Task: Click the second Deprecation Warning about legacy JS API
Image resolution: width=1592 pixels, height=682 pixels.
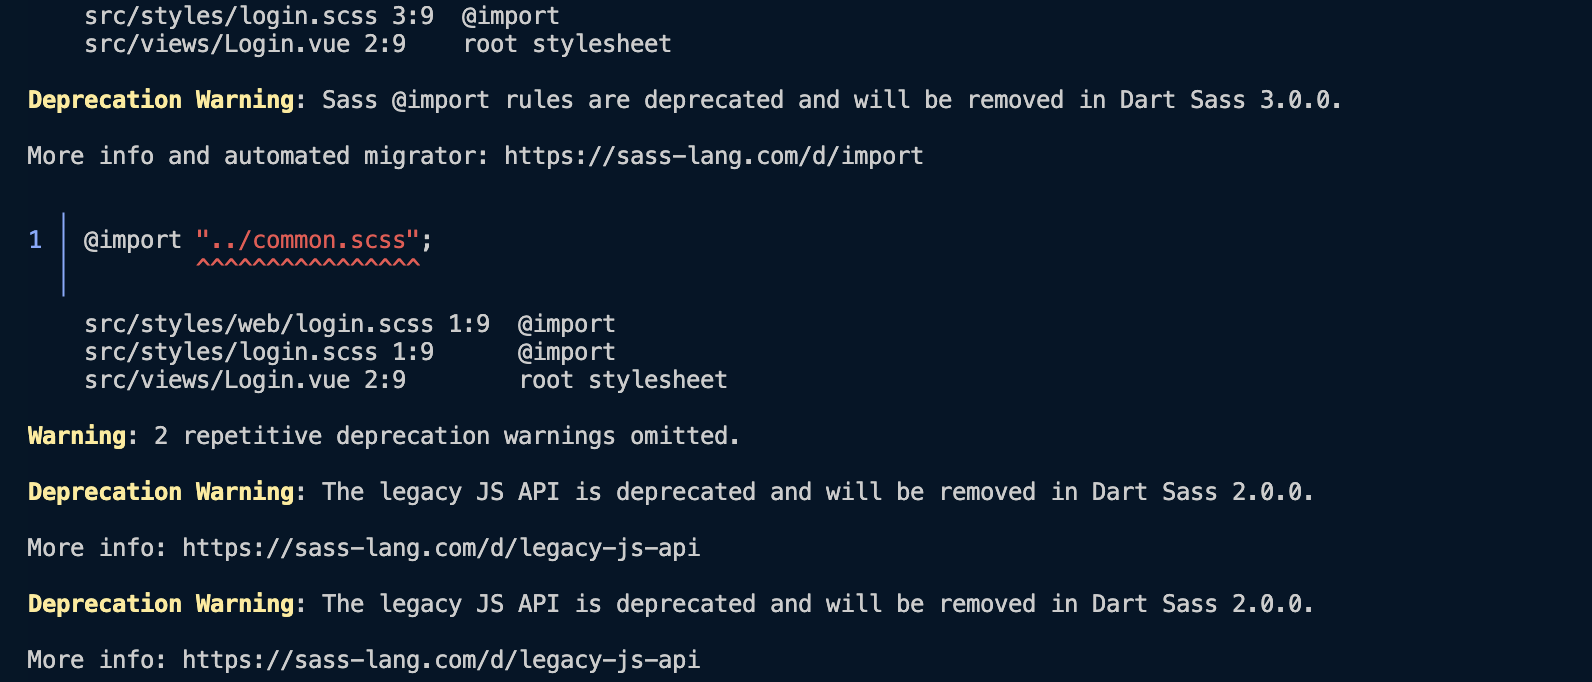Action: (161, 492)
